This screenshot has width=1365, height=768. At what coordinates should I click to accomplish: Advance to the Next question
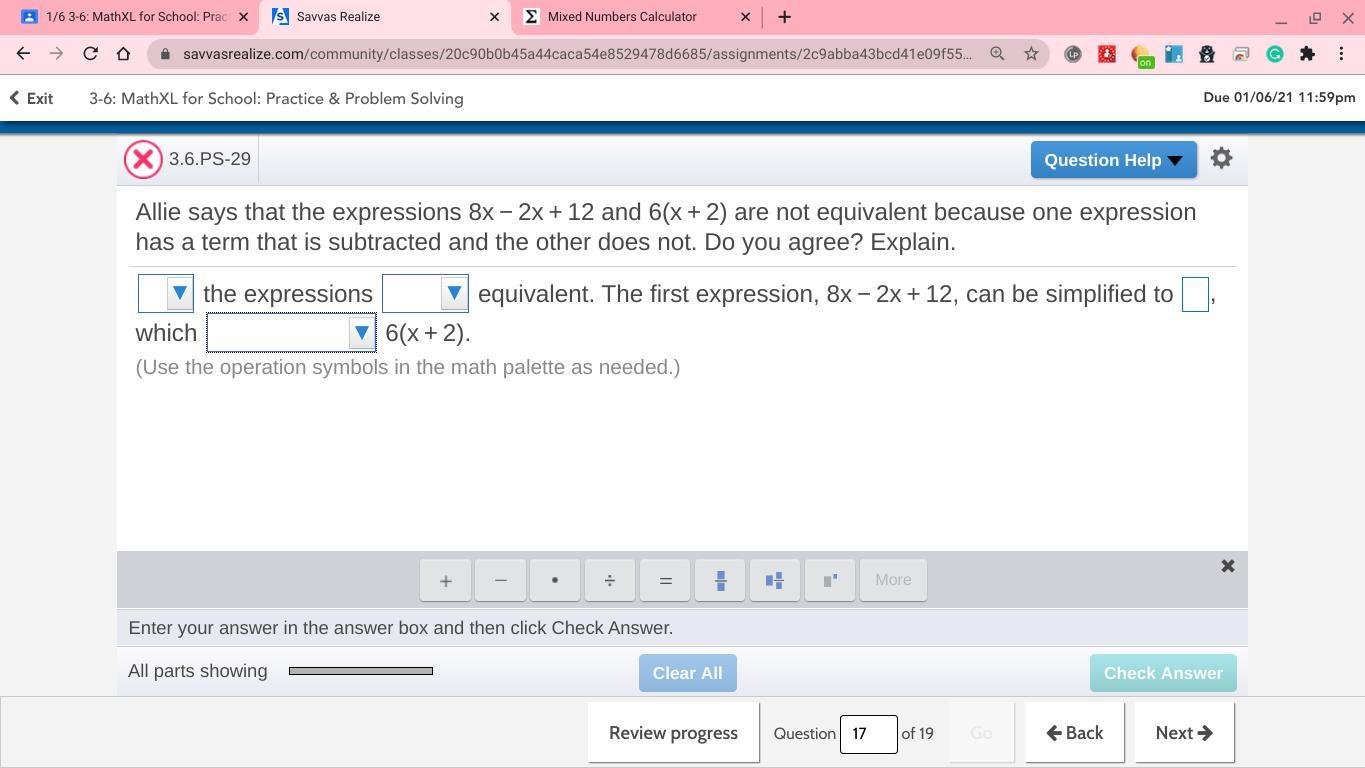(1184, 733)
